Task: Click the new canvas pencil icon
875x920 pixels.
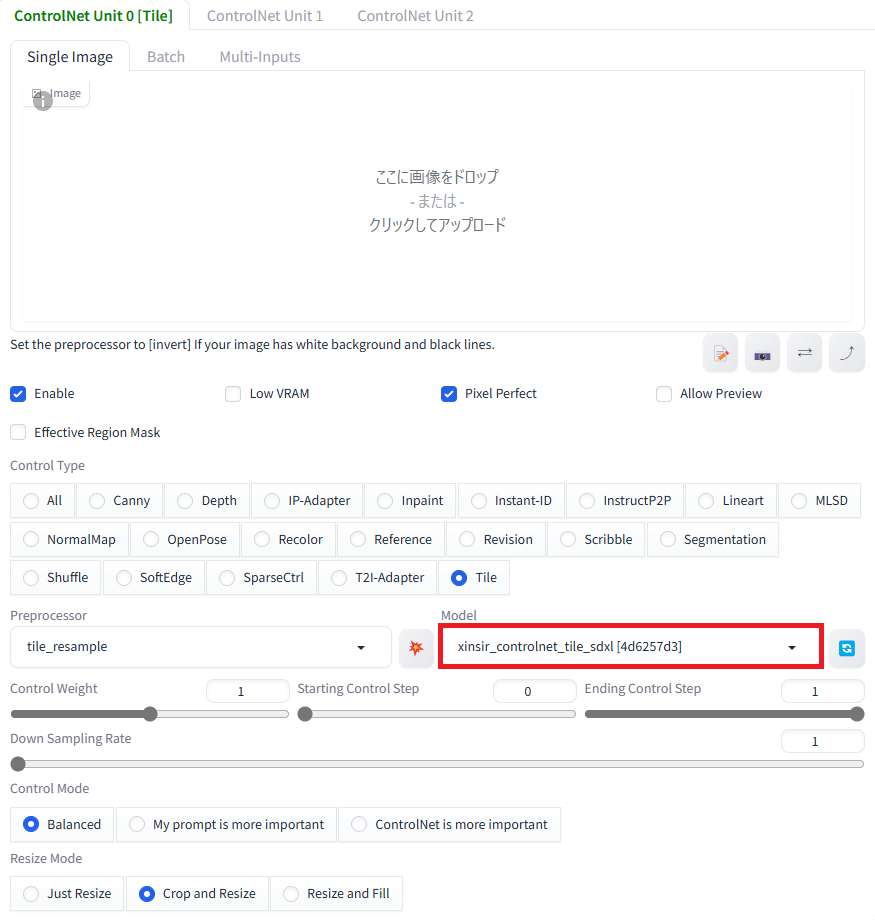Action: (x=721, y=353)
